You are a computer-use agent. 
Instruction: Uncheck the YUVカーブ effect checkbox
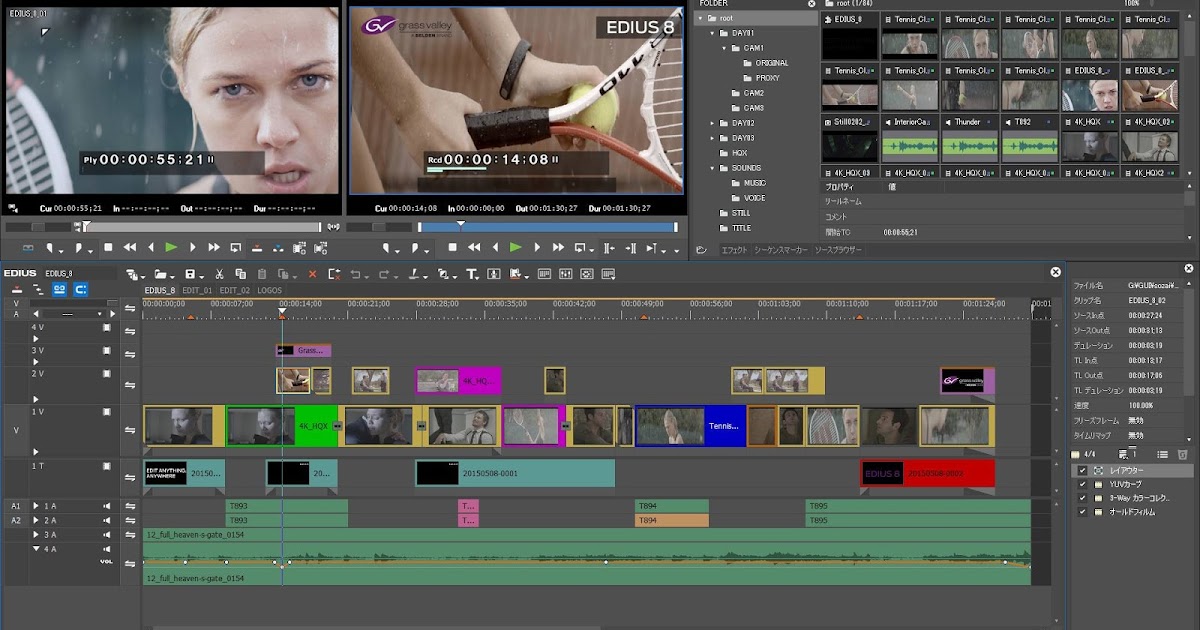tap(1082, 484)
